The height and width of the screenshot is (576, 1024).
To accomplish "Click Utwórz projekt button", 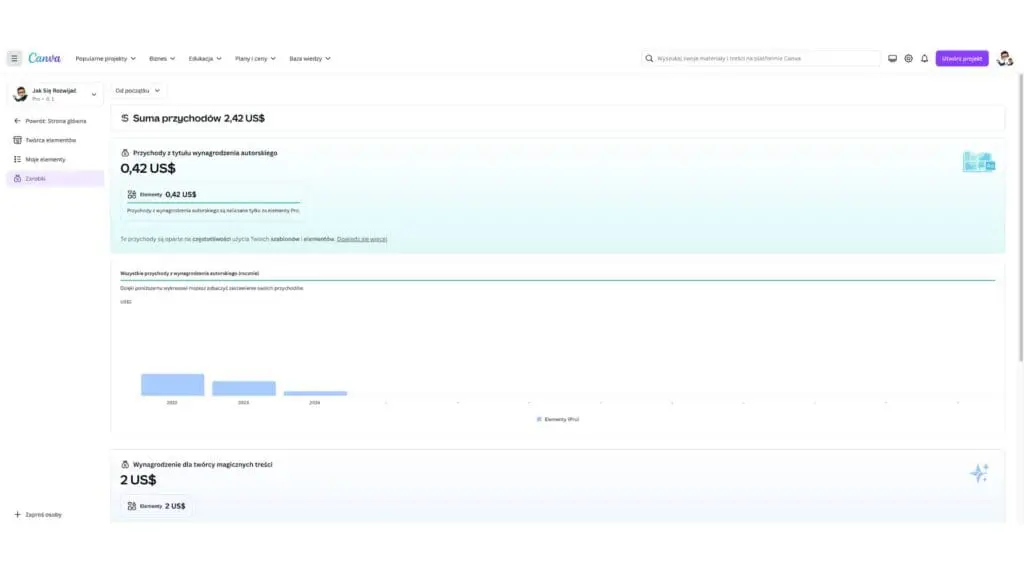I will pos(962,58).
